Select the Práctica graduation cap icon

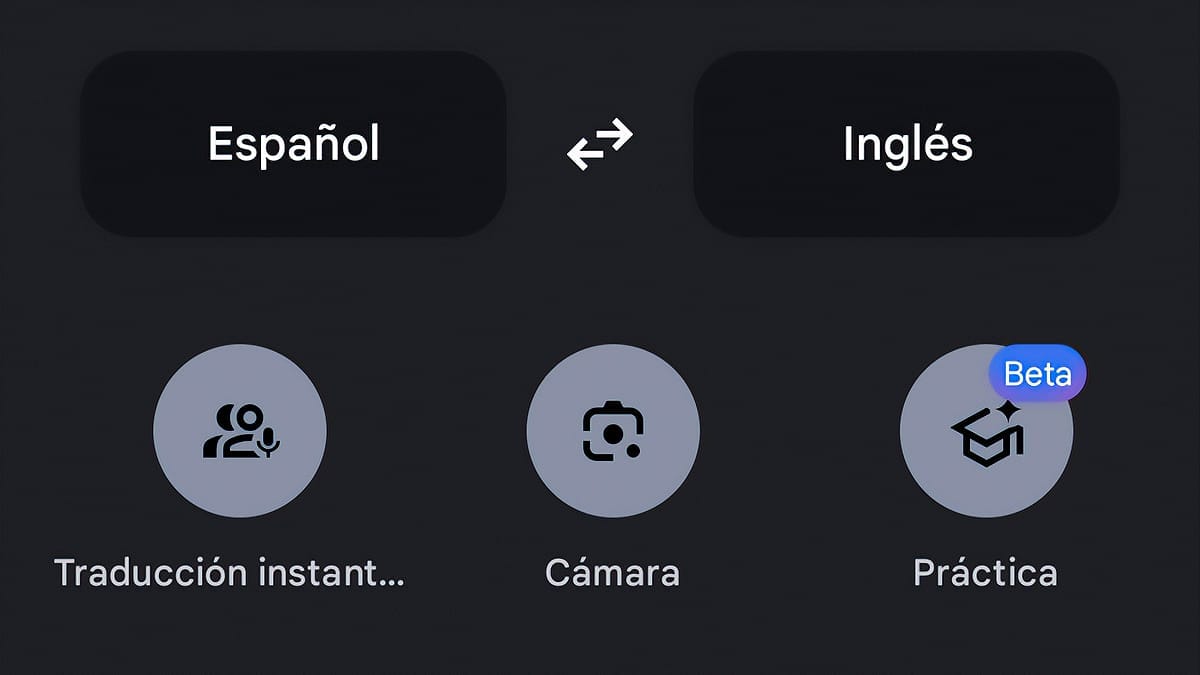pos(985,432)
